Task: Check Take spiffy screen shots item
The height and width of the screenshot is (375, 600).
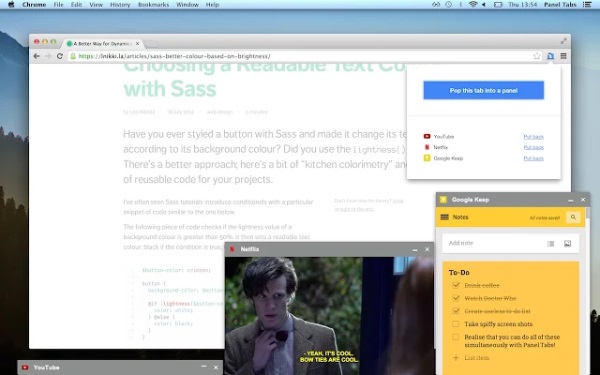Action: 456,324
